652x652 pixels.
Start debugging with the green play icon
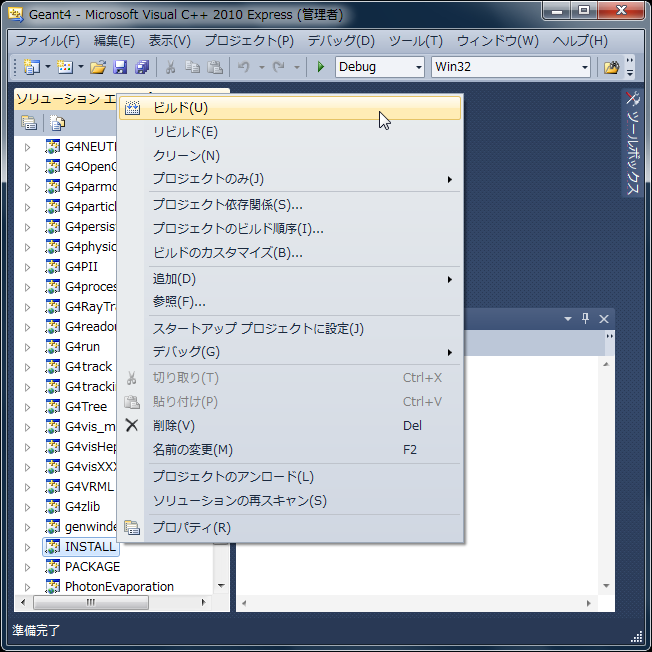(321, 67)
